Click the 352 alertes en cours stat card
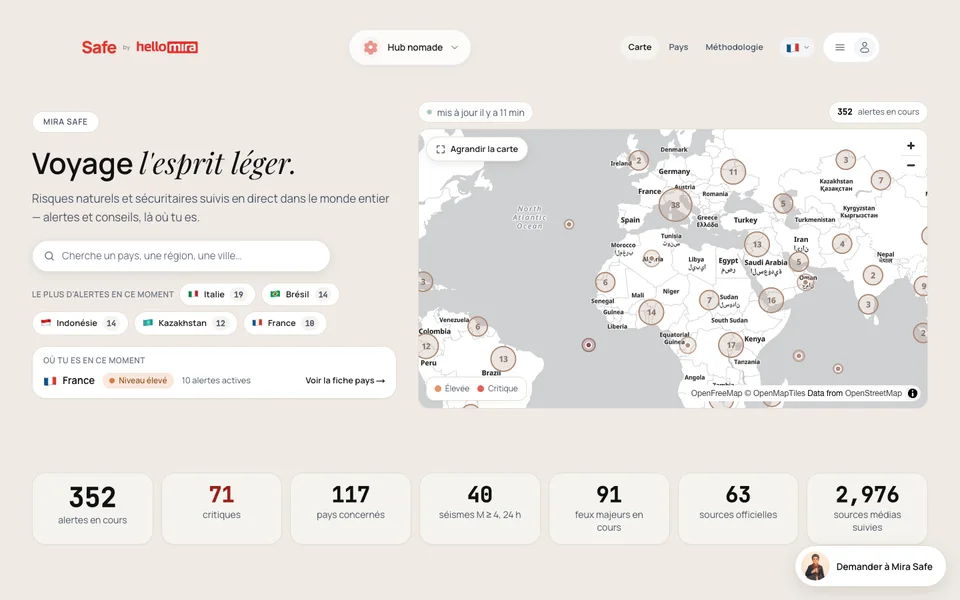Viewport: 960px width, 600px height. [92, 508]
